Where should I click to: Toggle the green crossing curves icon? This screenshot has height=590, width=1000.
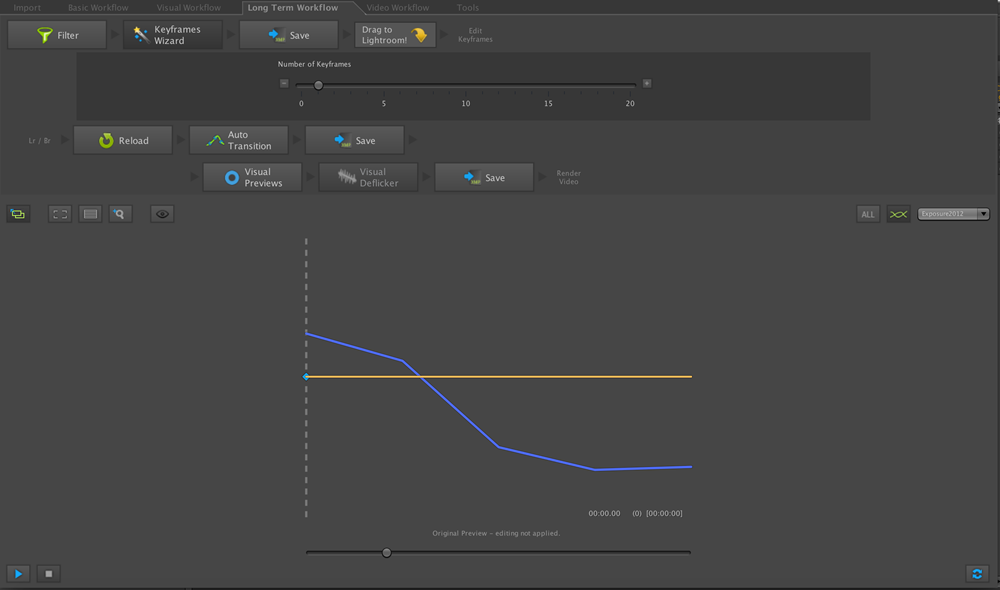(898, 214)
